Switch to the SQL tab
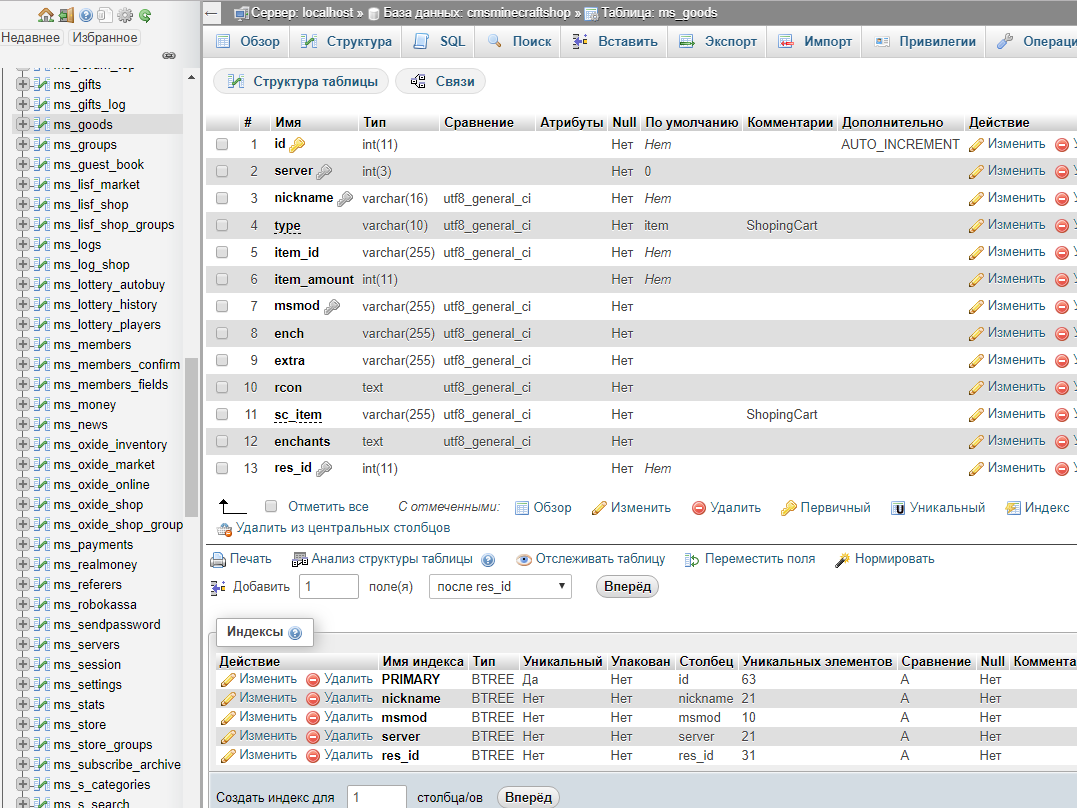 click(x=440, y=42)
